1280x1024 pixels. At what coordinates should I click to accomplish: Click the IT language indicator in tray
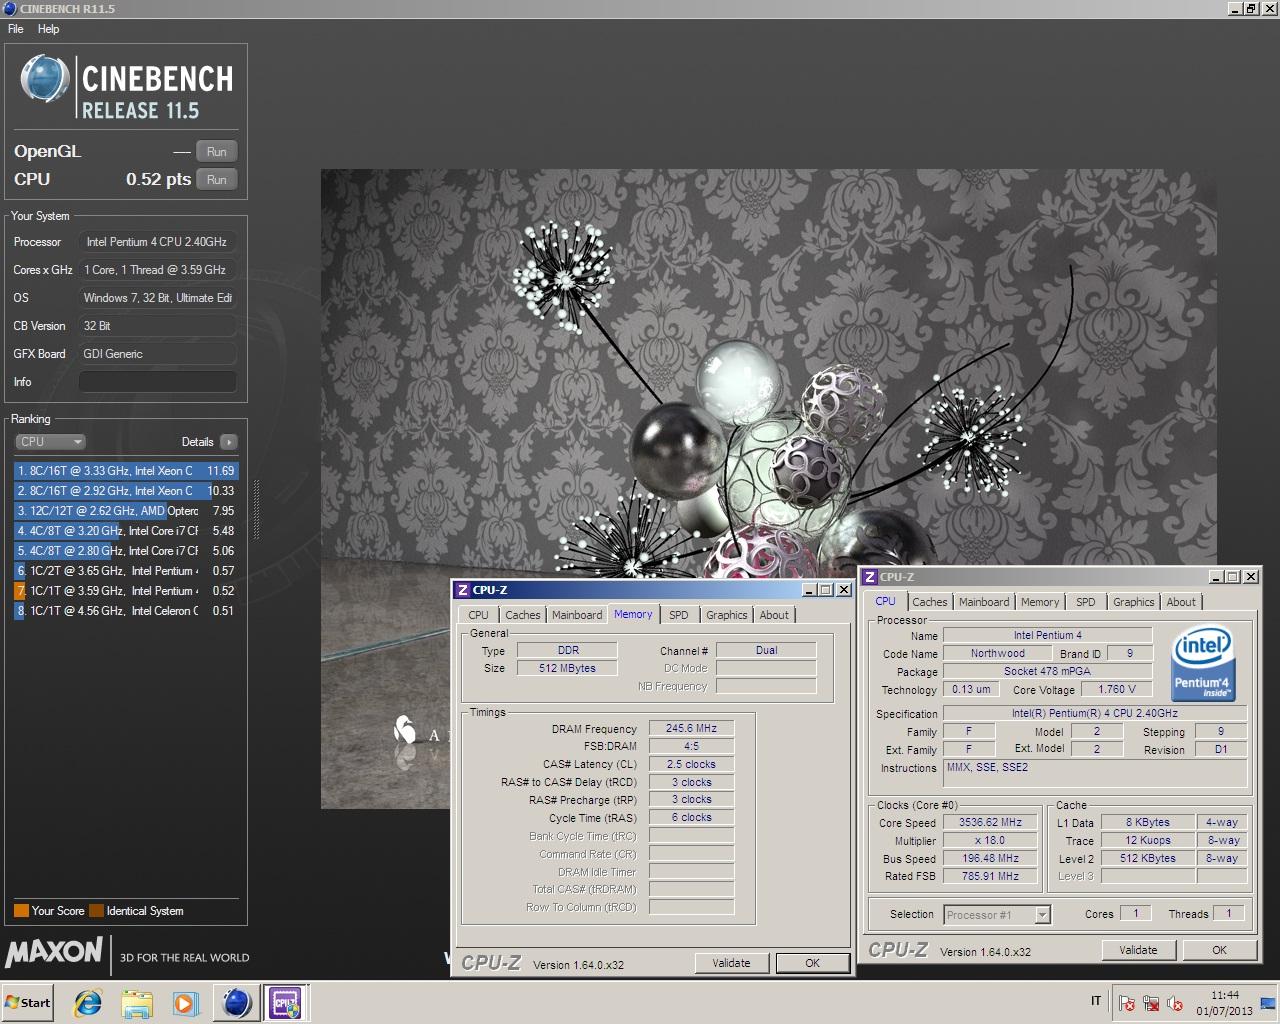[1096, 1001]
